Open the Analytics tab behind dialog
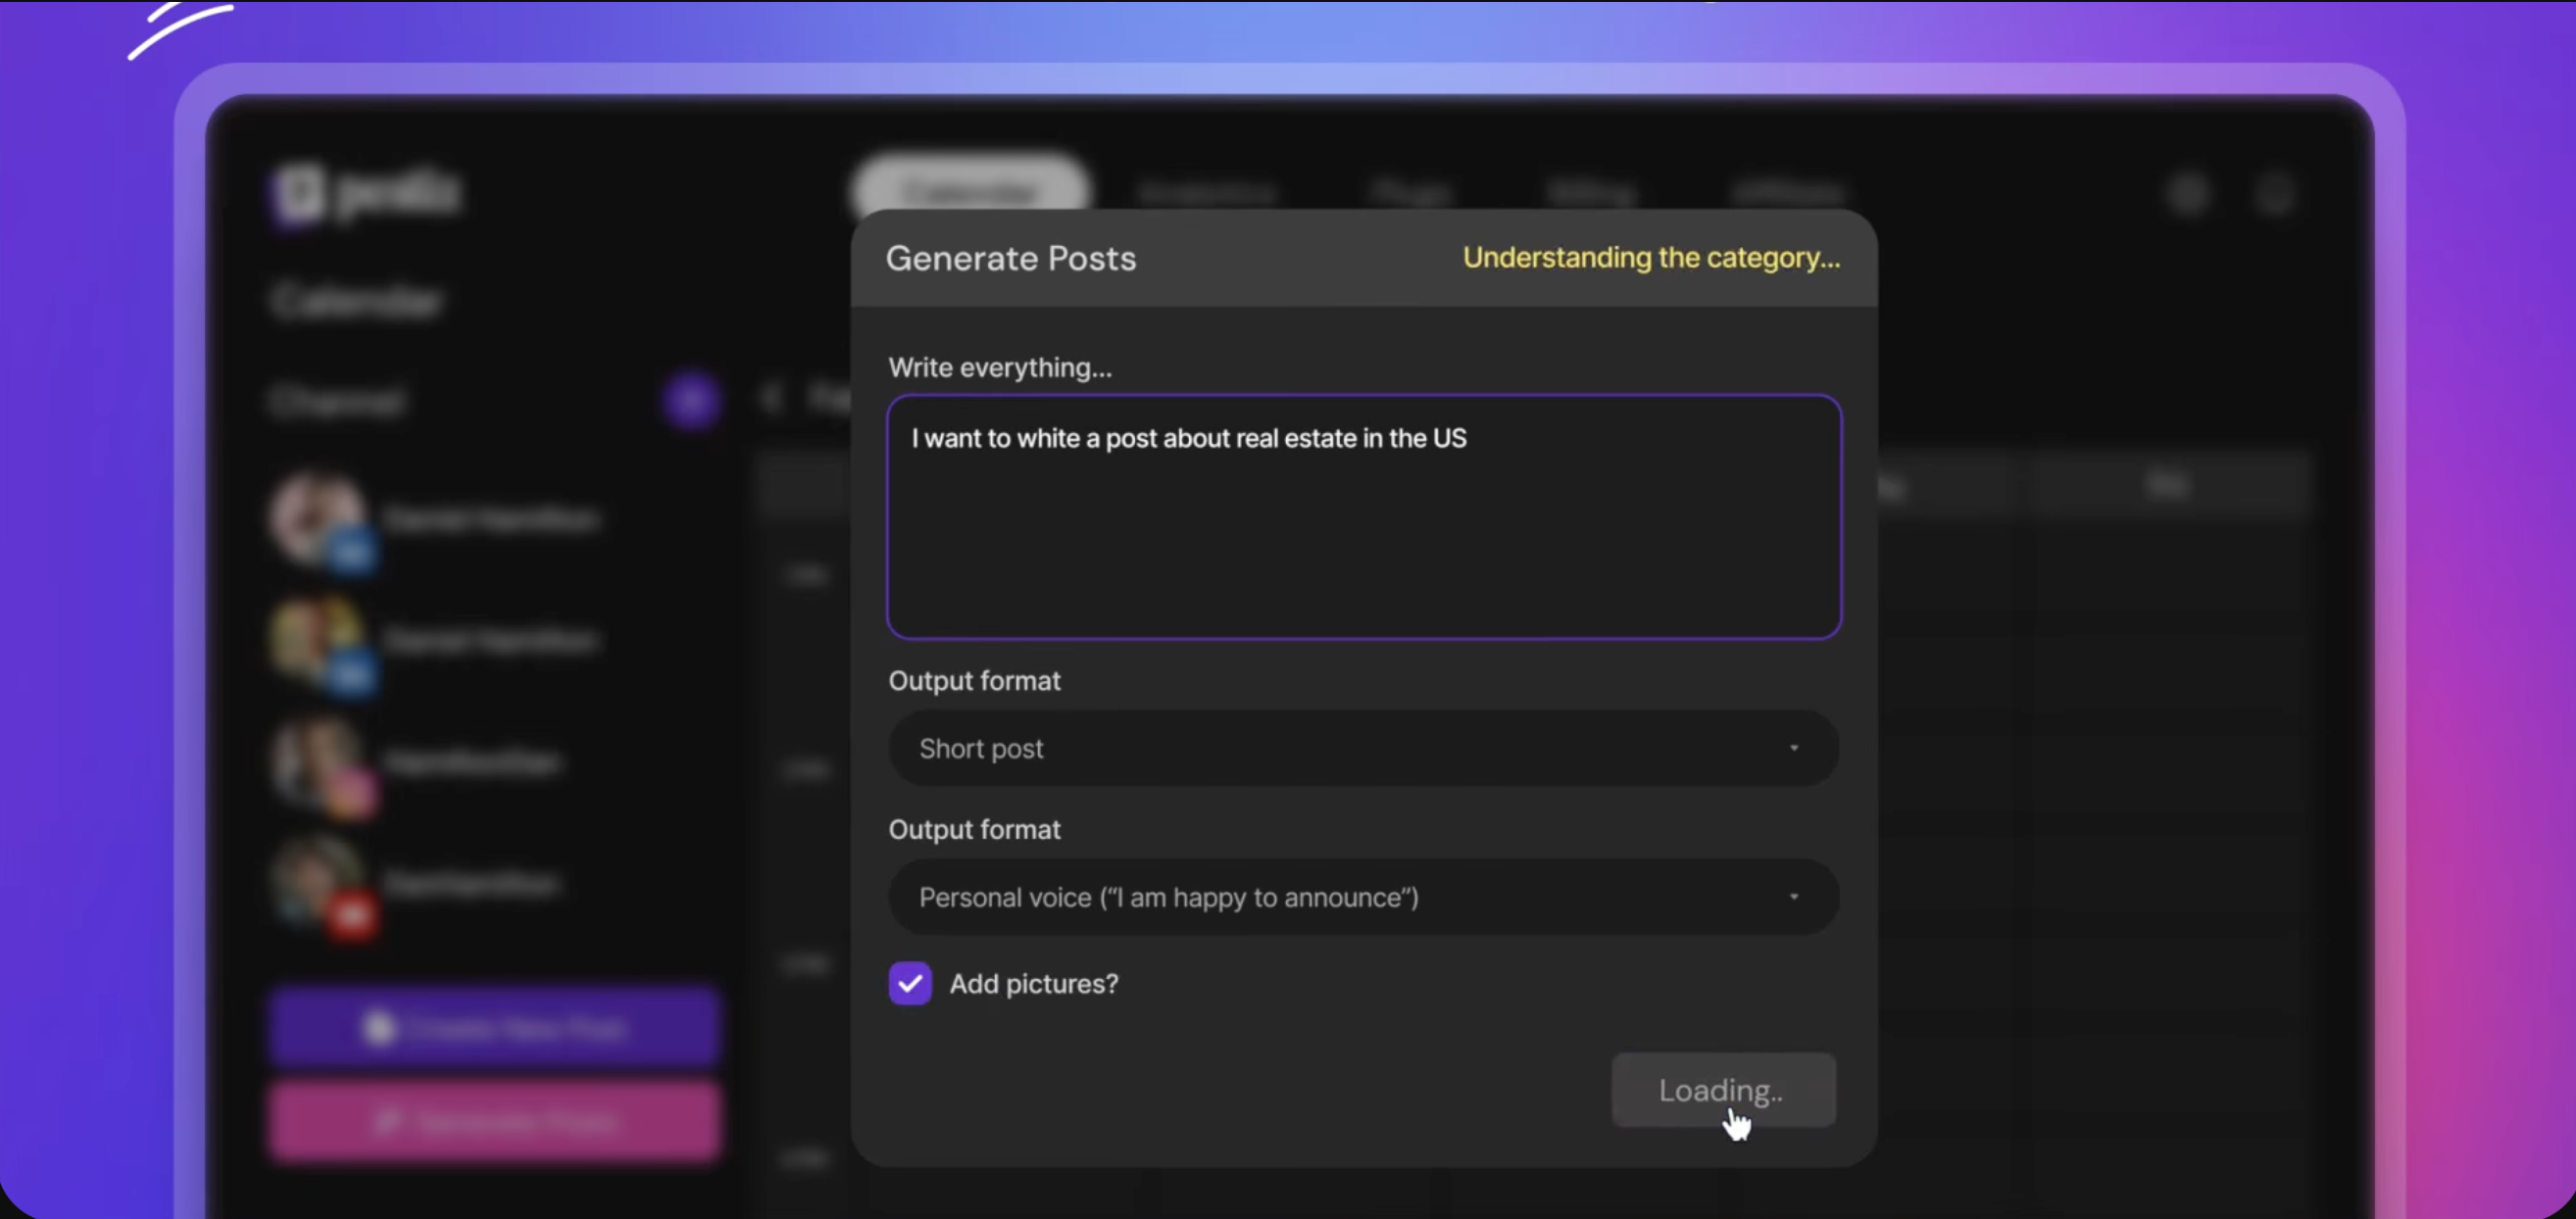The width and height of the screenshot is (2576, 1219). click(1207, 192)
